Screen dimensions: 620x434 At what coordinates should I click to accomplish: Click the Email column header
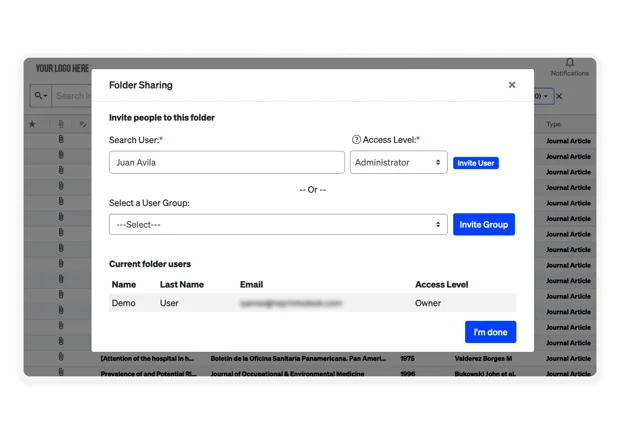coord(251,285)
